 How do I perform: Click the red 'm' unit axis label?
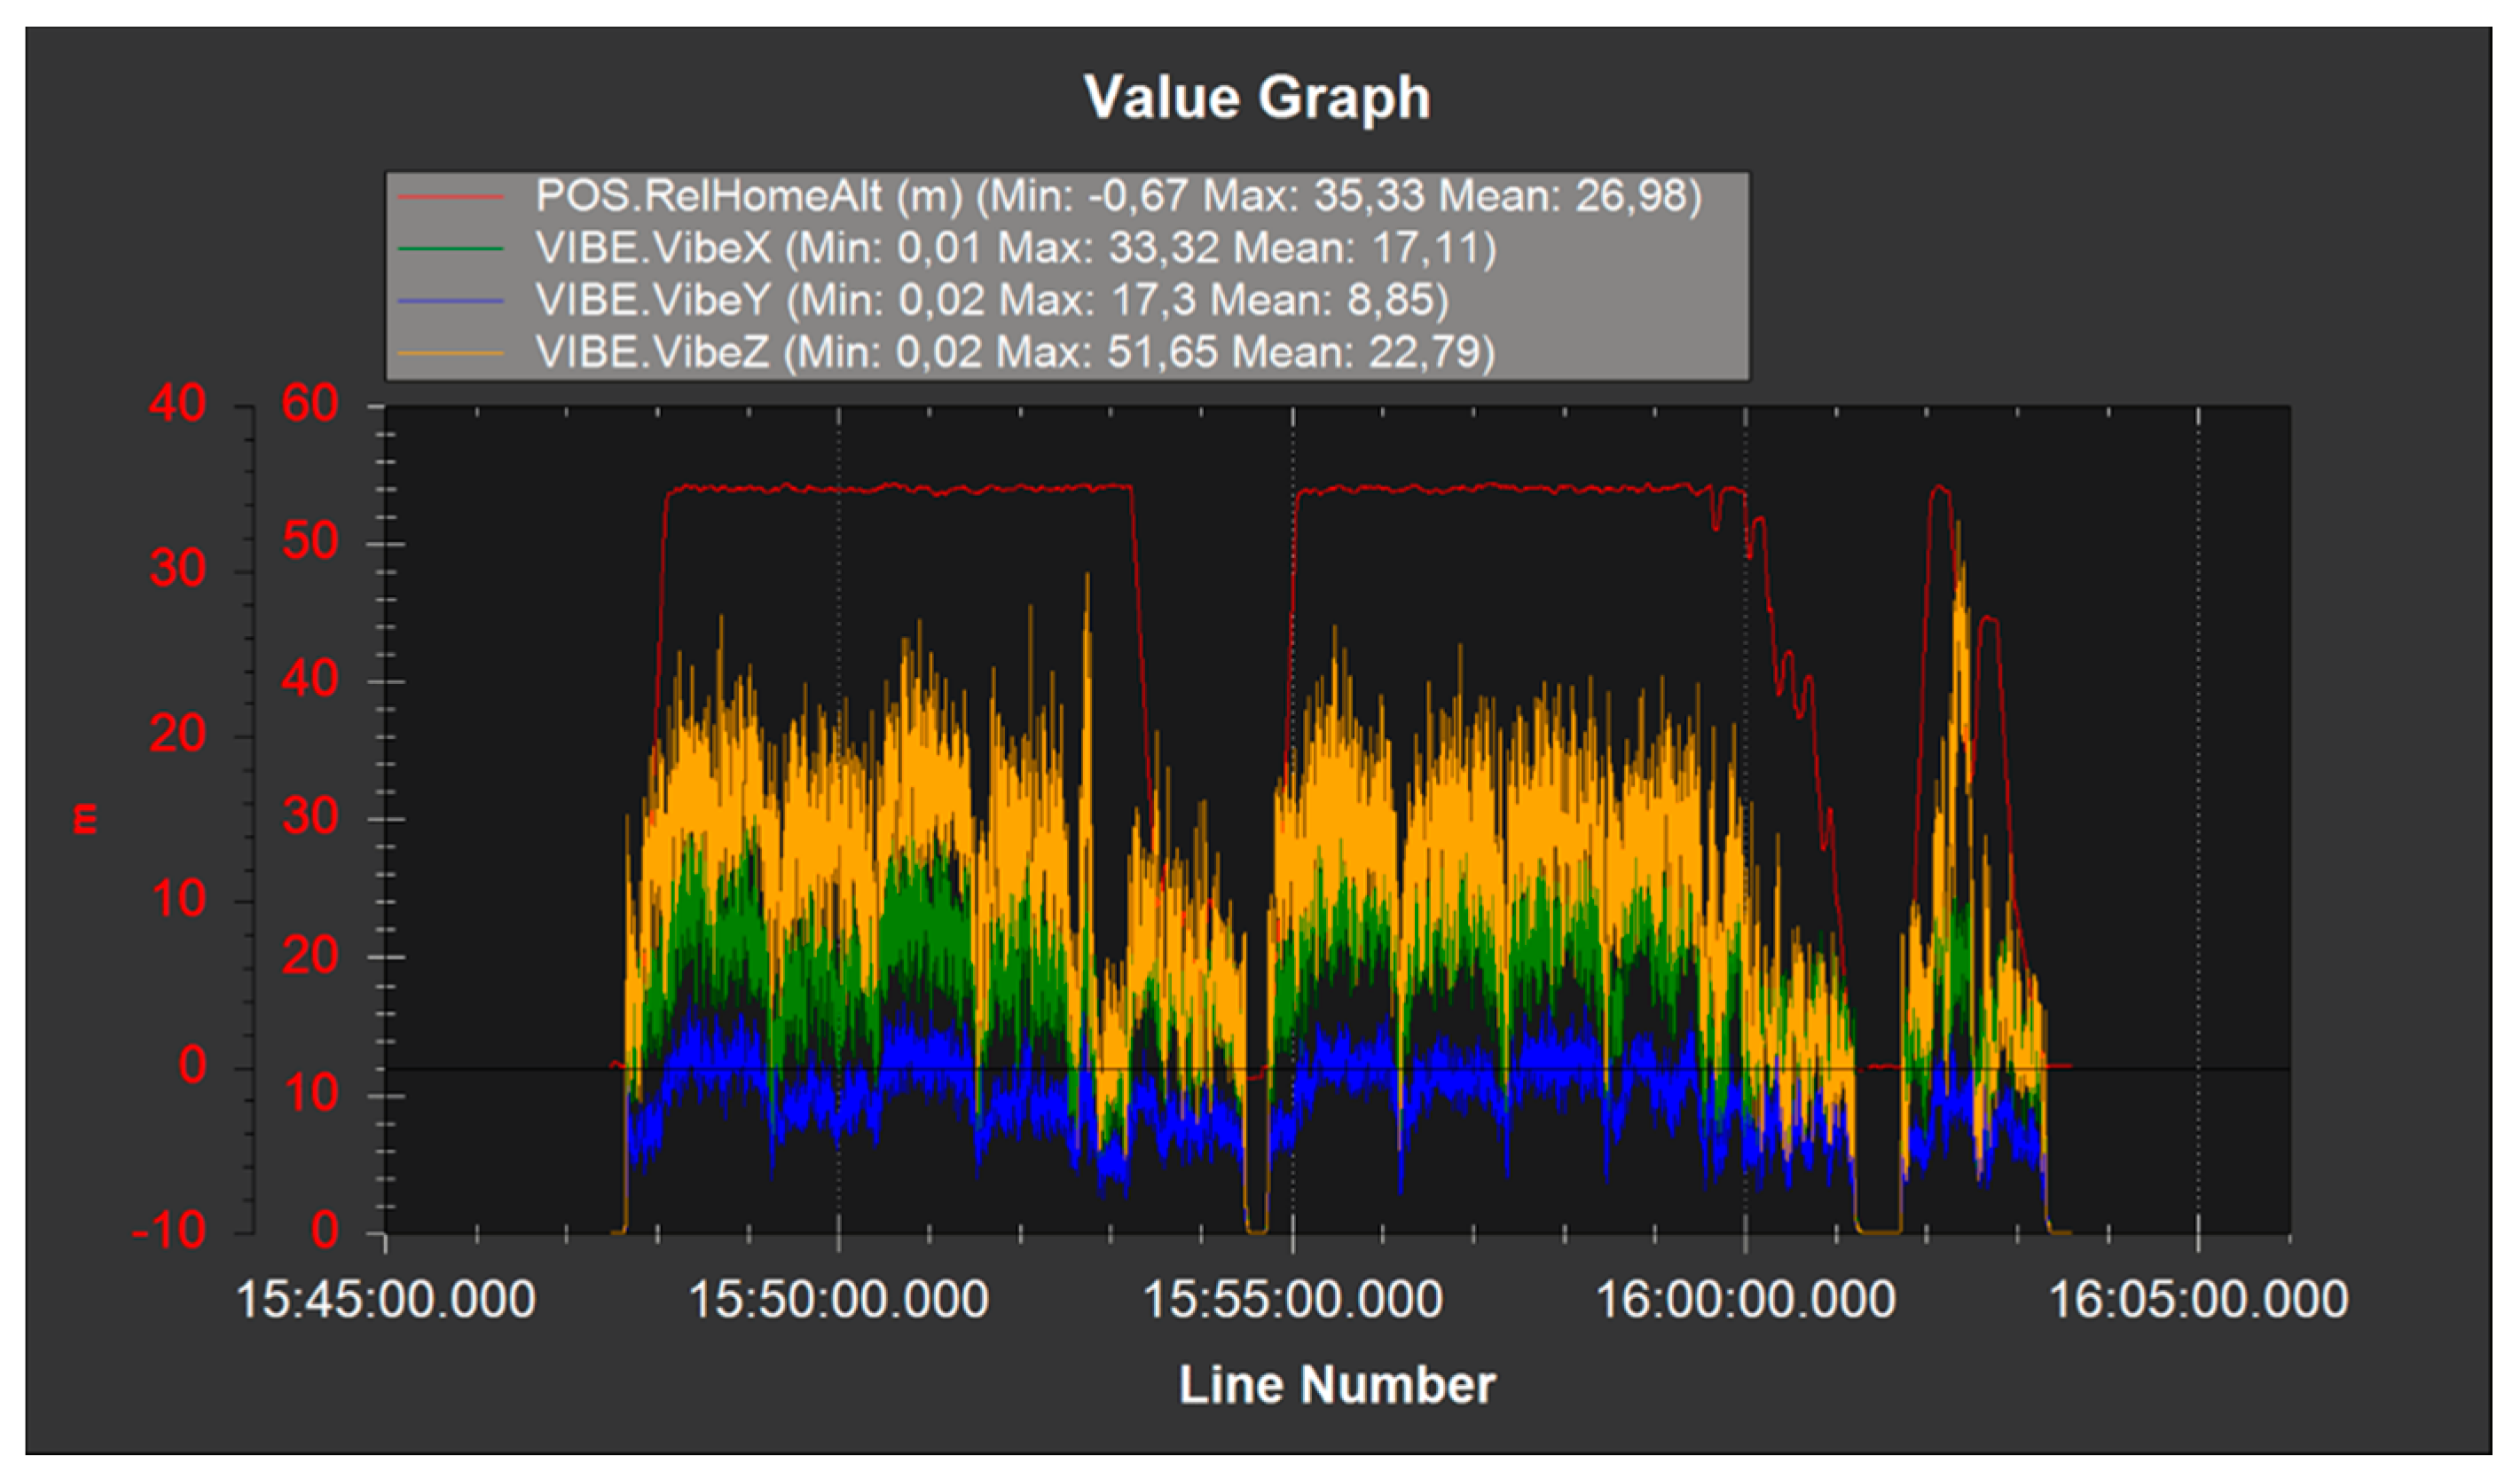point(85,818)
